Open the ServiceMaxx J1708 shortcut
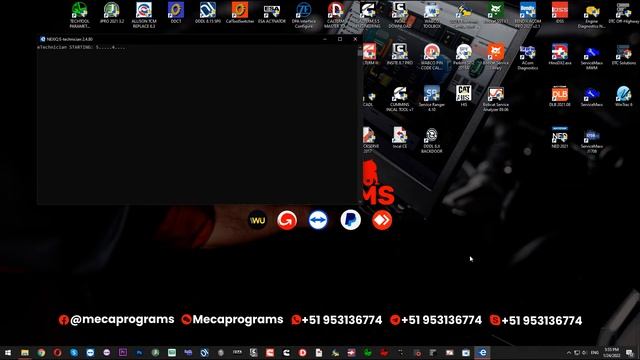The image size is (640, 360). click(591, 140)
